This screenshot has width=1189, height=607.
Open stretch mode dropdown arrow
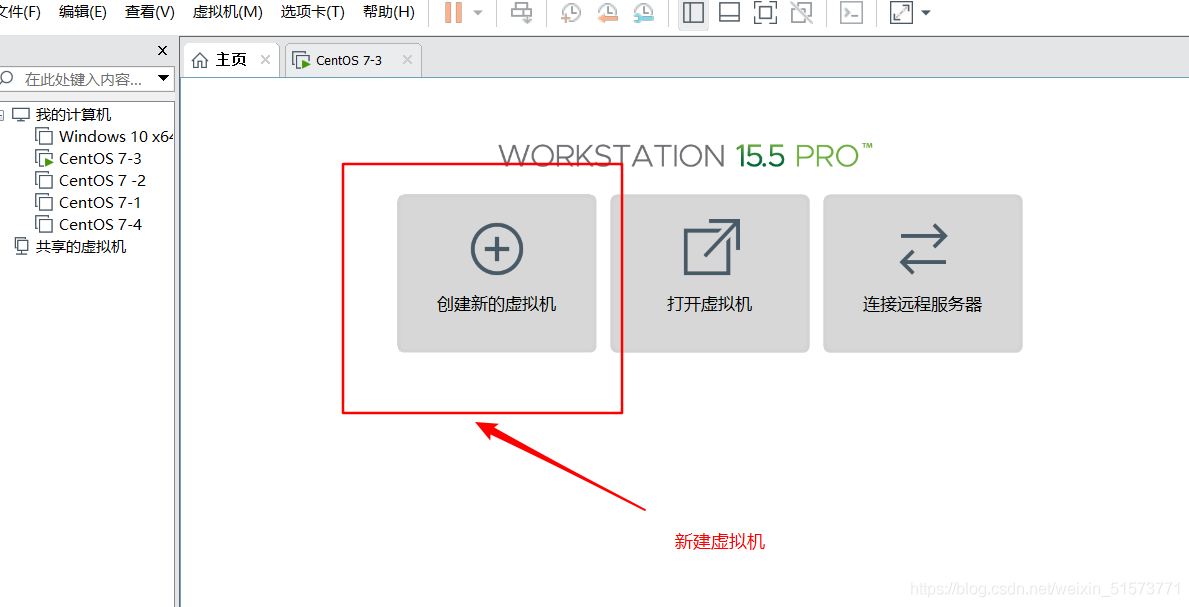(x=925, y=13)
